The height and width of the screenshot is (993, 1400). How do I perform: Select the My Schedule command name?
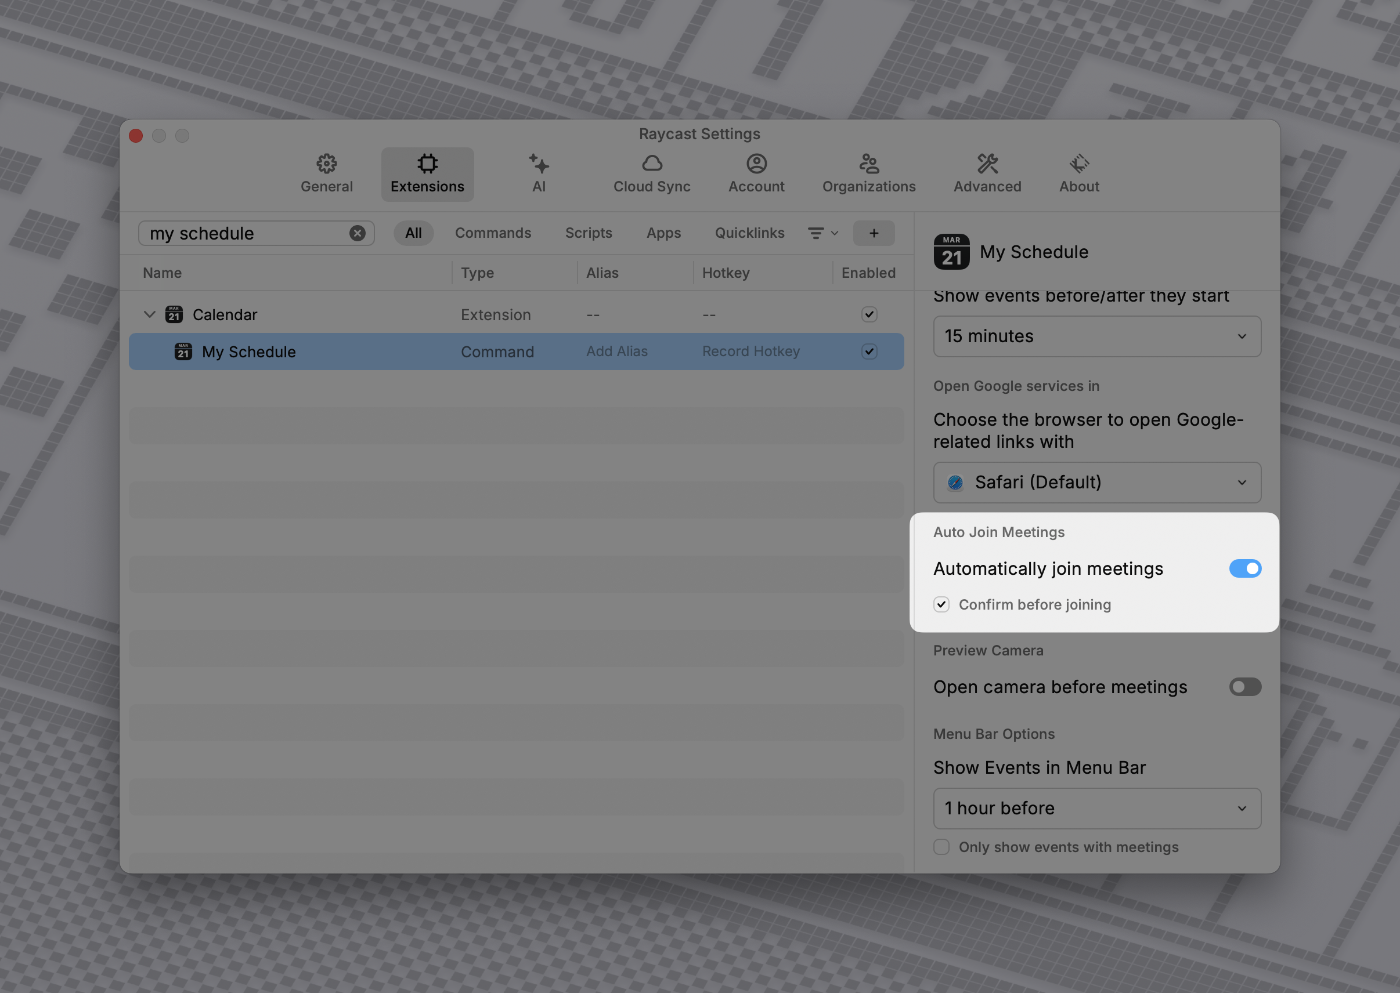tap(249, 352)
